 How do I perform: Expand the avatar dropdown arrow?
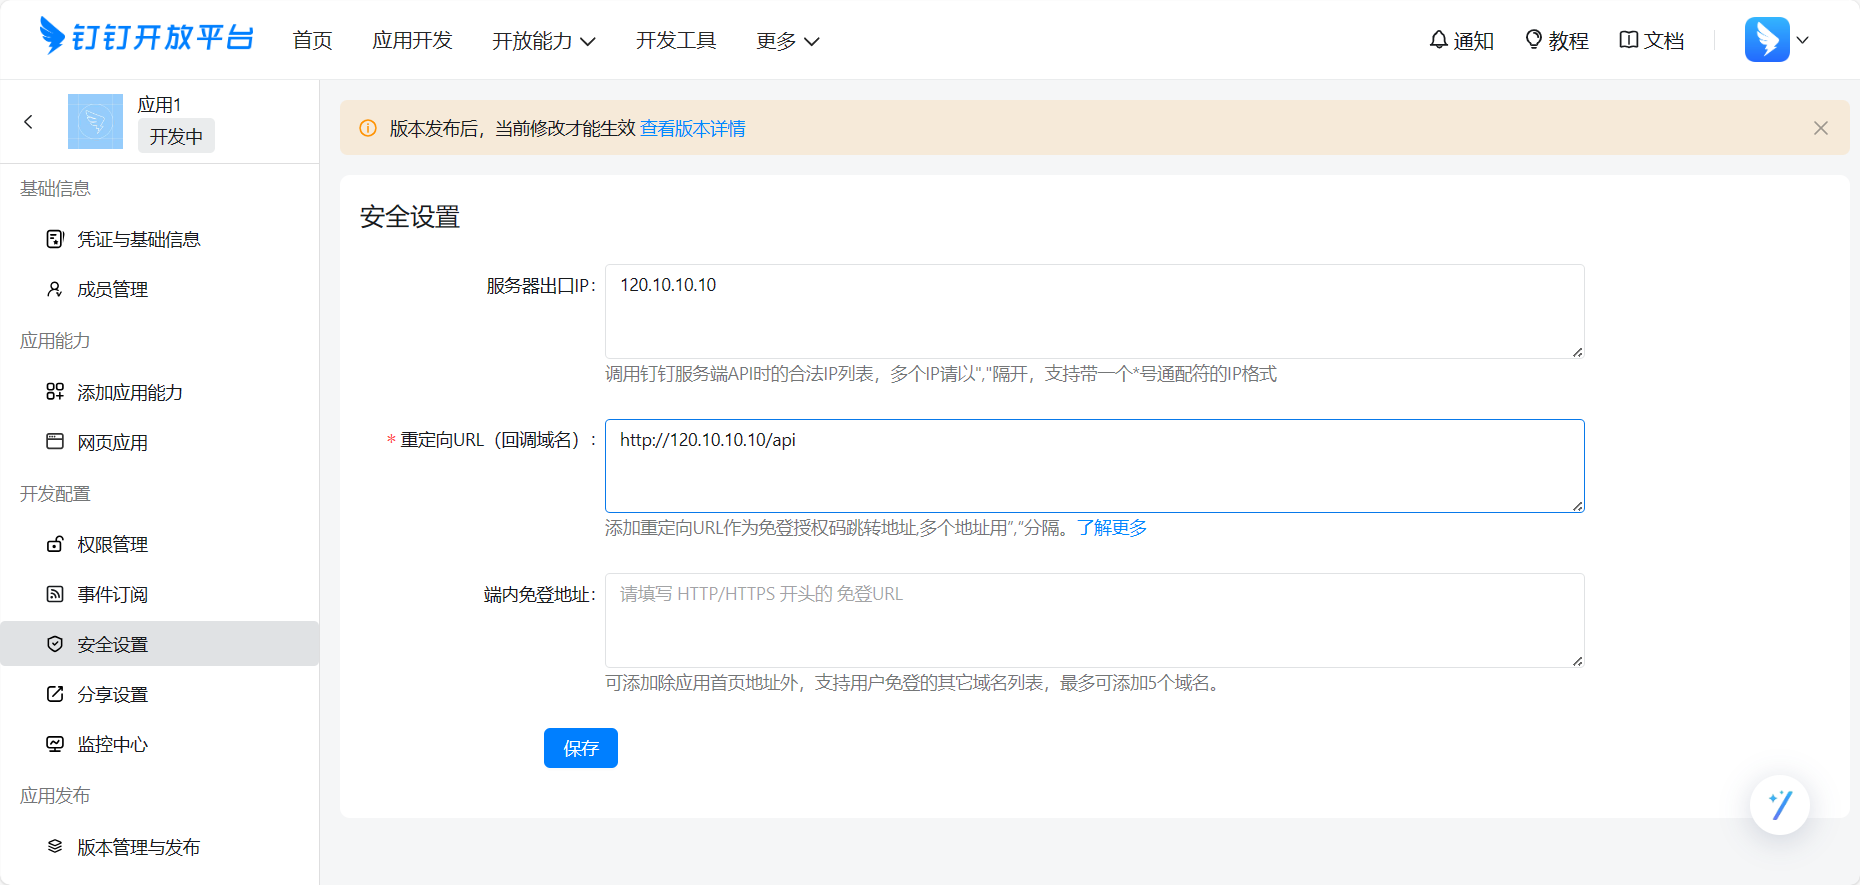coord(1802,41)
